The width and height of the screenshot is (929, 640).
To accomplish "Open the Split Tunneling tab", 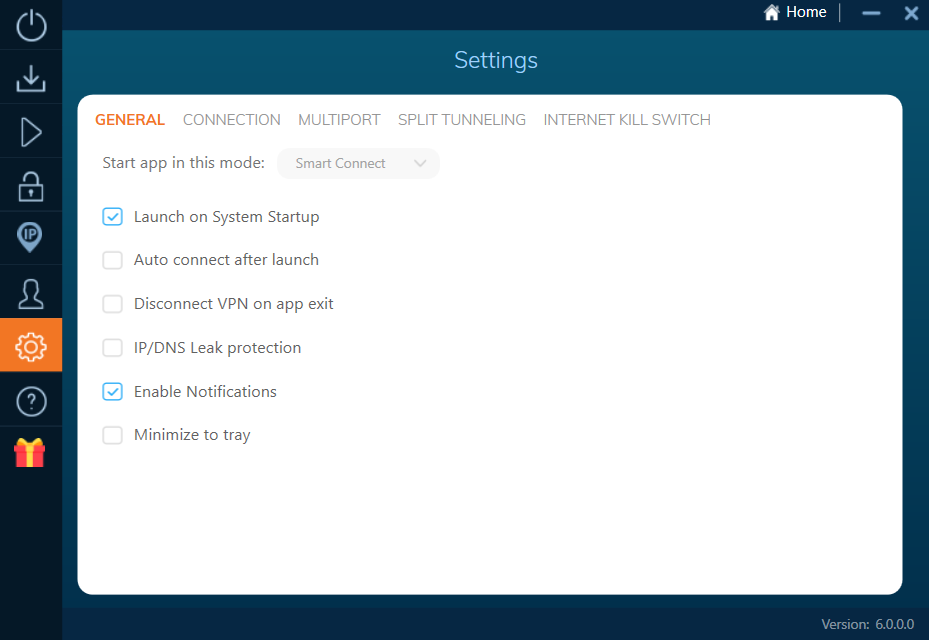I will [x=461, y=120].
